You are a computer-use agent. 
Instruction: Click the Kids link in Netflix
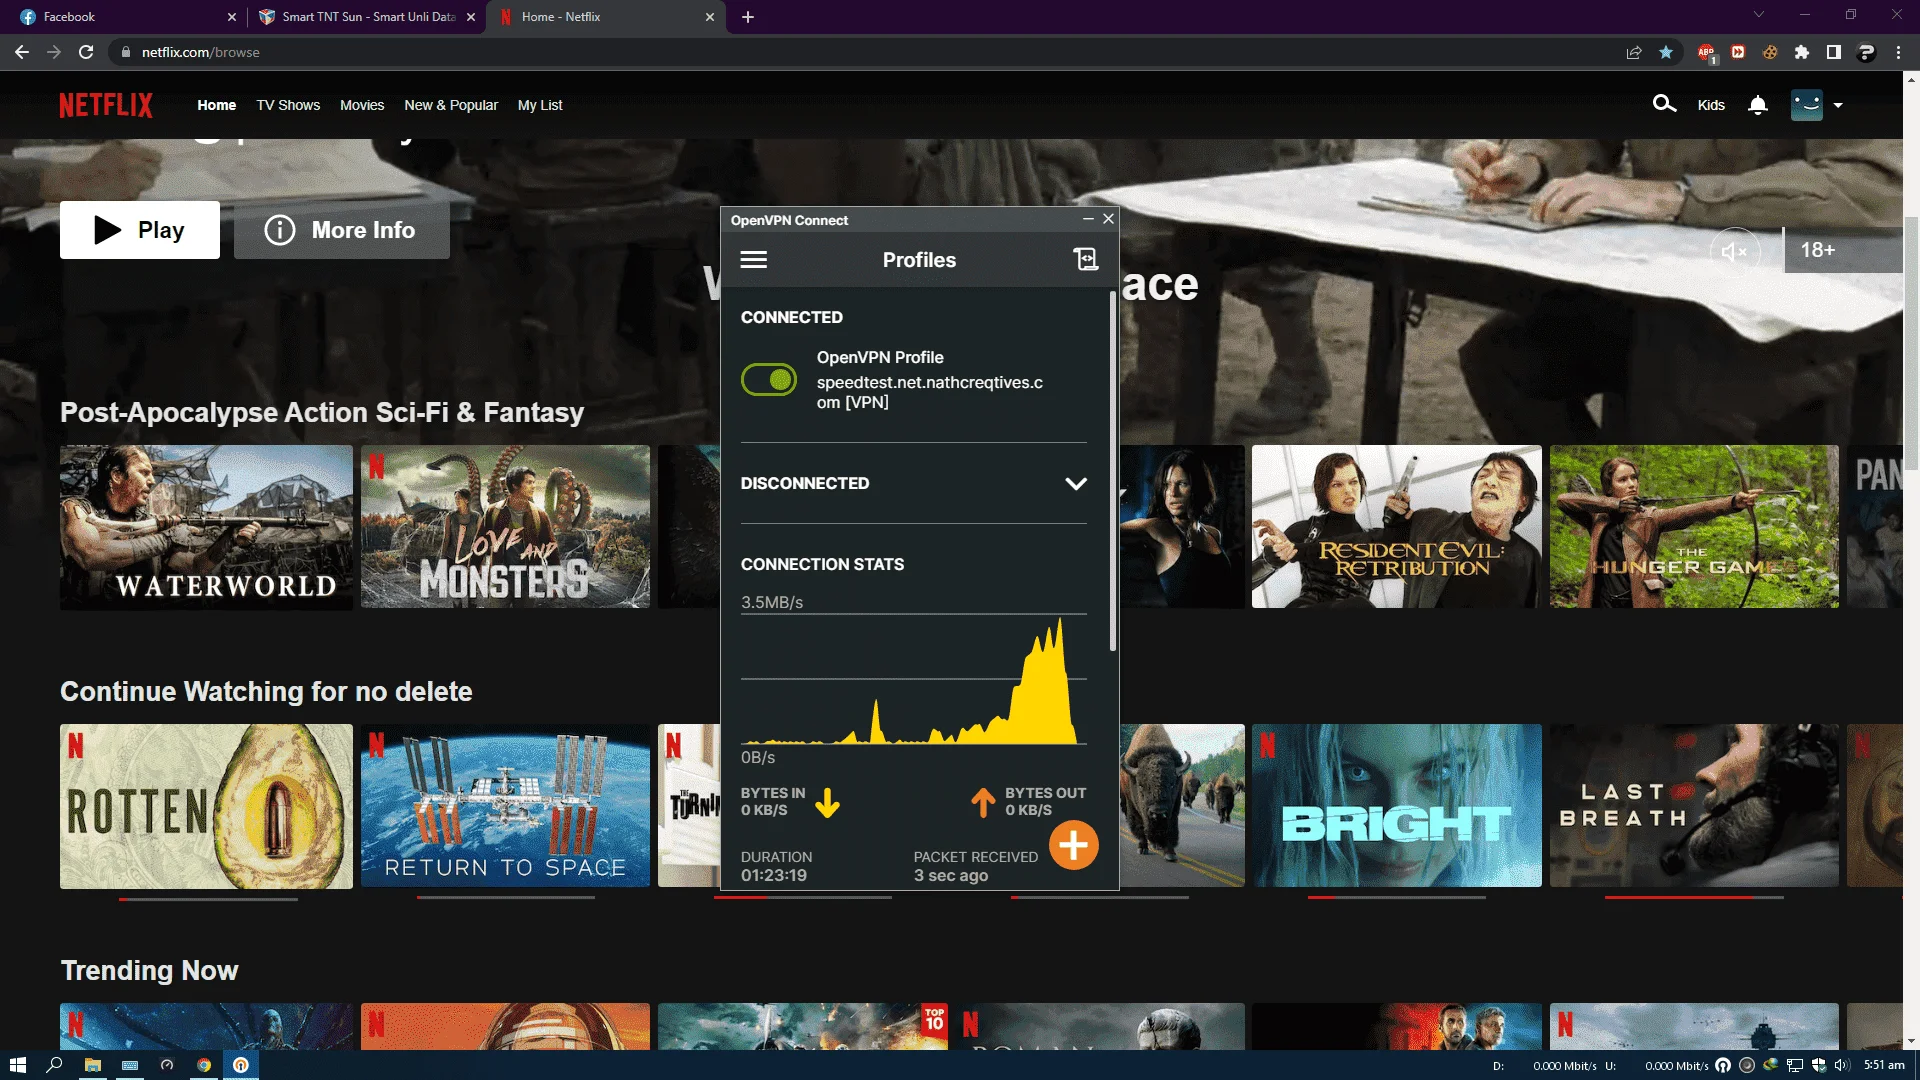(x=1711, y=105)
